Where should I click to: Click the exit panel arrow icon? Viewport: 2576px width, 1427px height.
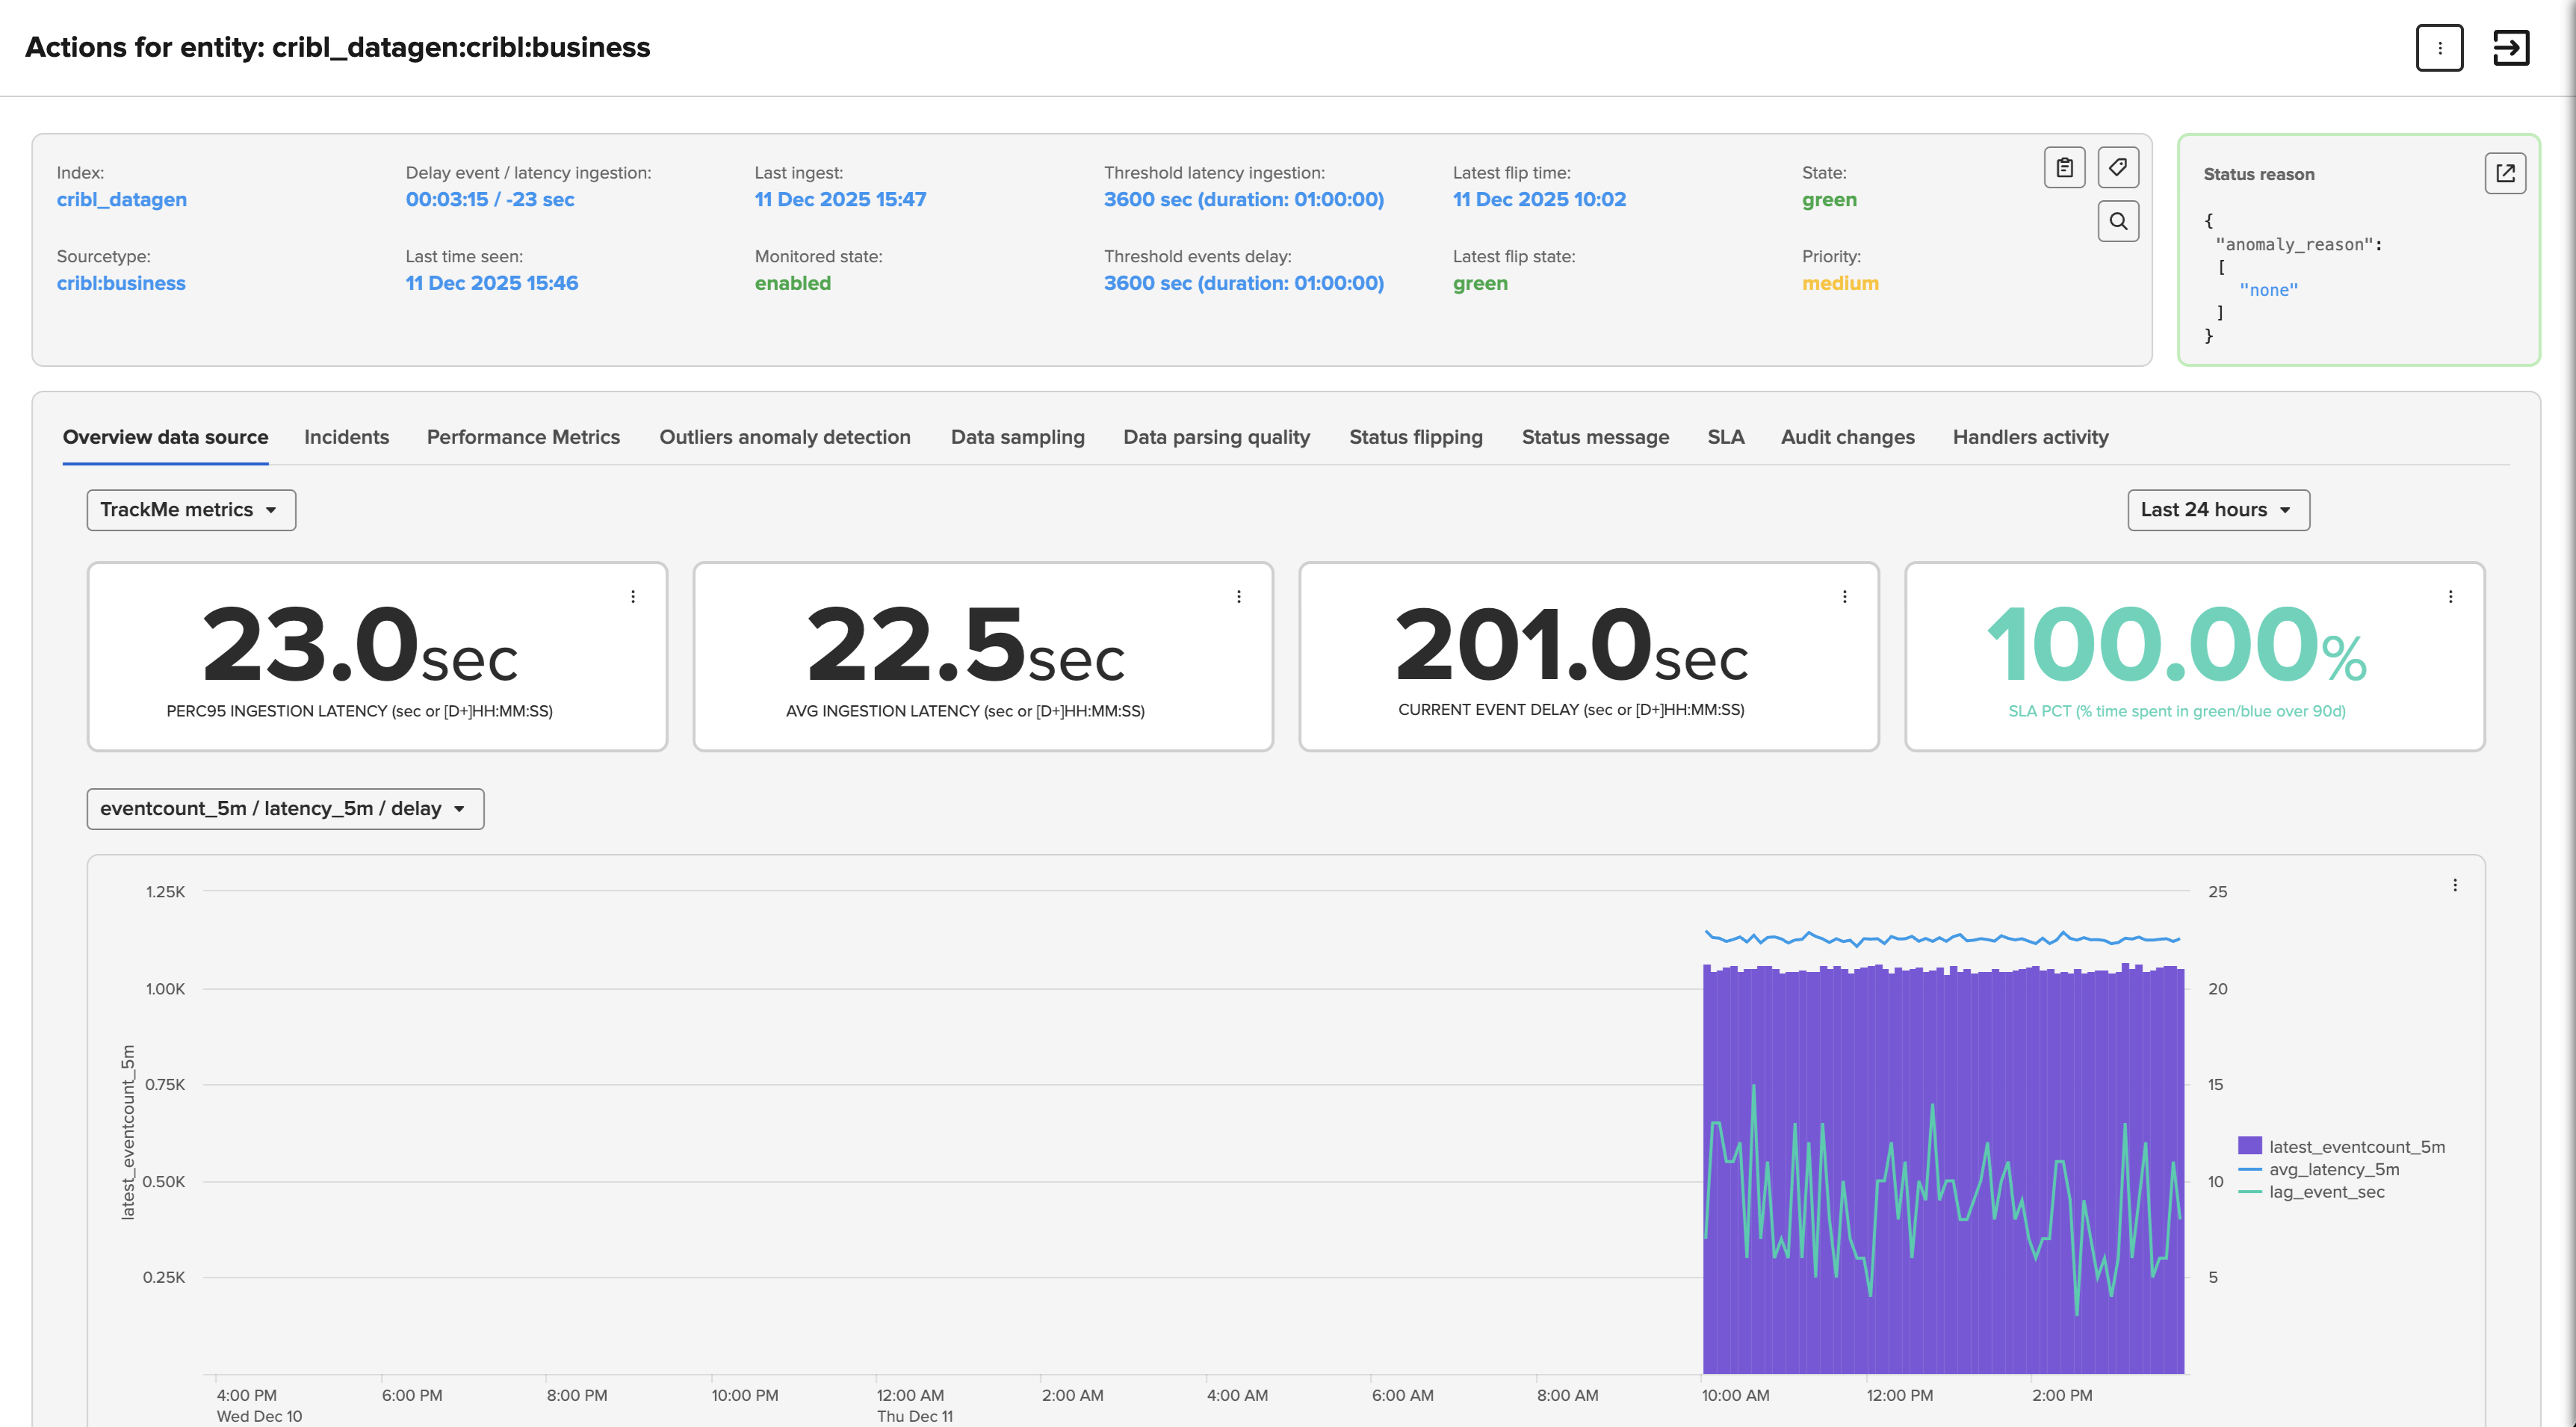[x=2510, y=48]
